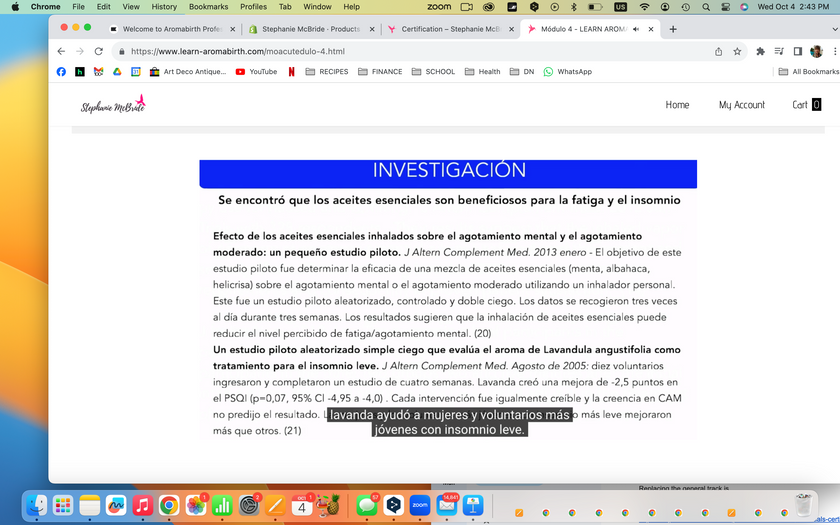Open the Netflix bookmark icon
This screenshot has width=840, height=525.
click(x=291, y=72)
